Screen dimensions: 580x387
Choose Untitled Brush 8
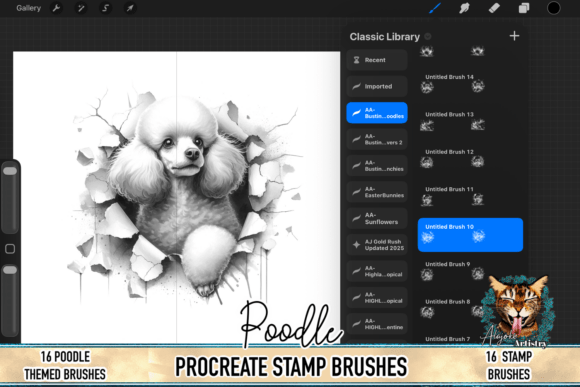pos(470,309)
